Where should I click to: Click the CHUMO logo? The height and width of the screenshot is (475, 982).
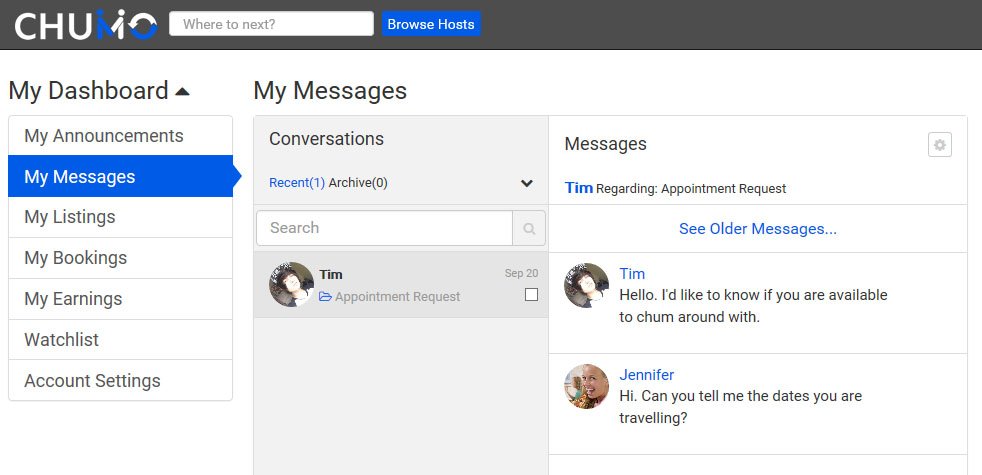tap(86, 24)
